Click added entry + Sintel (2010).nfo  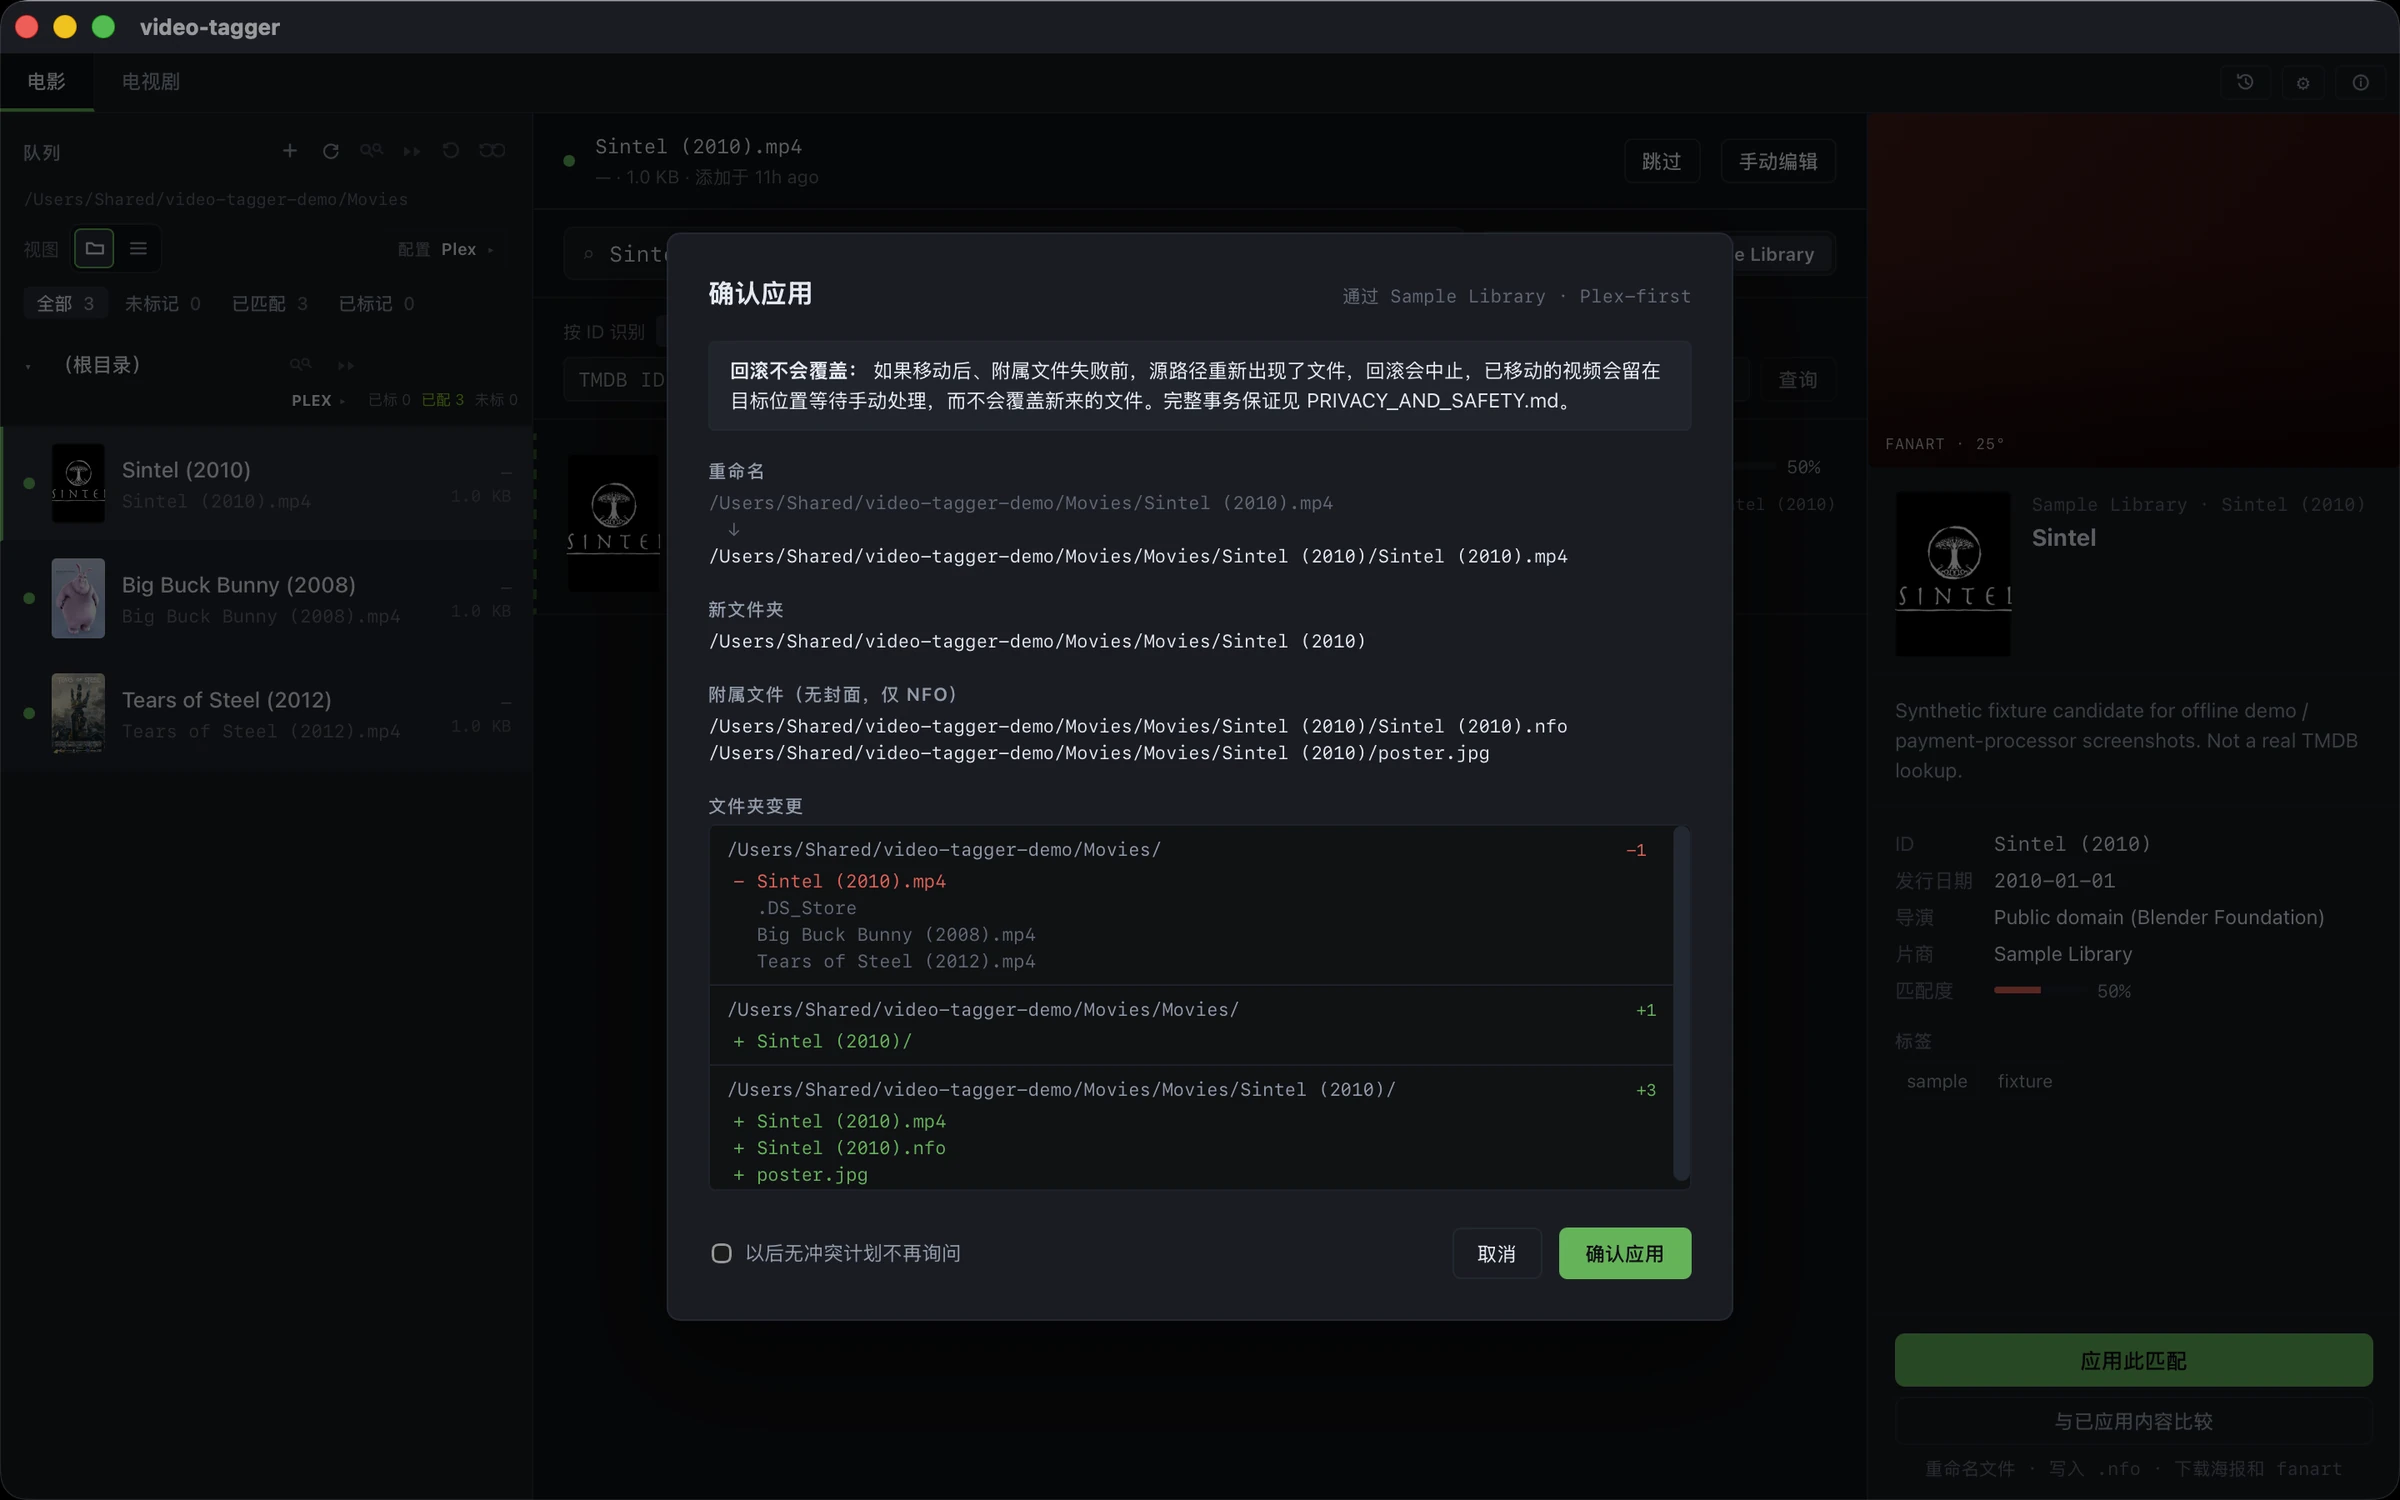840,1148
